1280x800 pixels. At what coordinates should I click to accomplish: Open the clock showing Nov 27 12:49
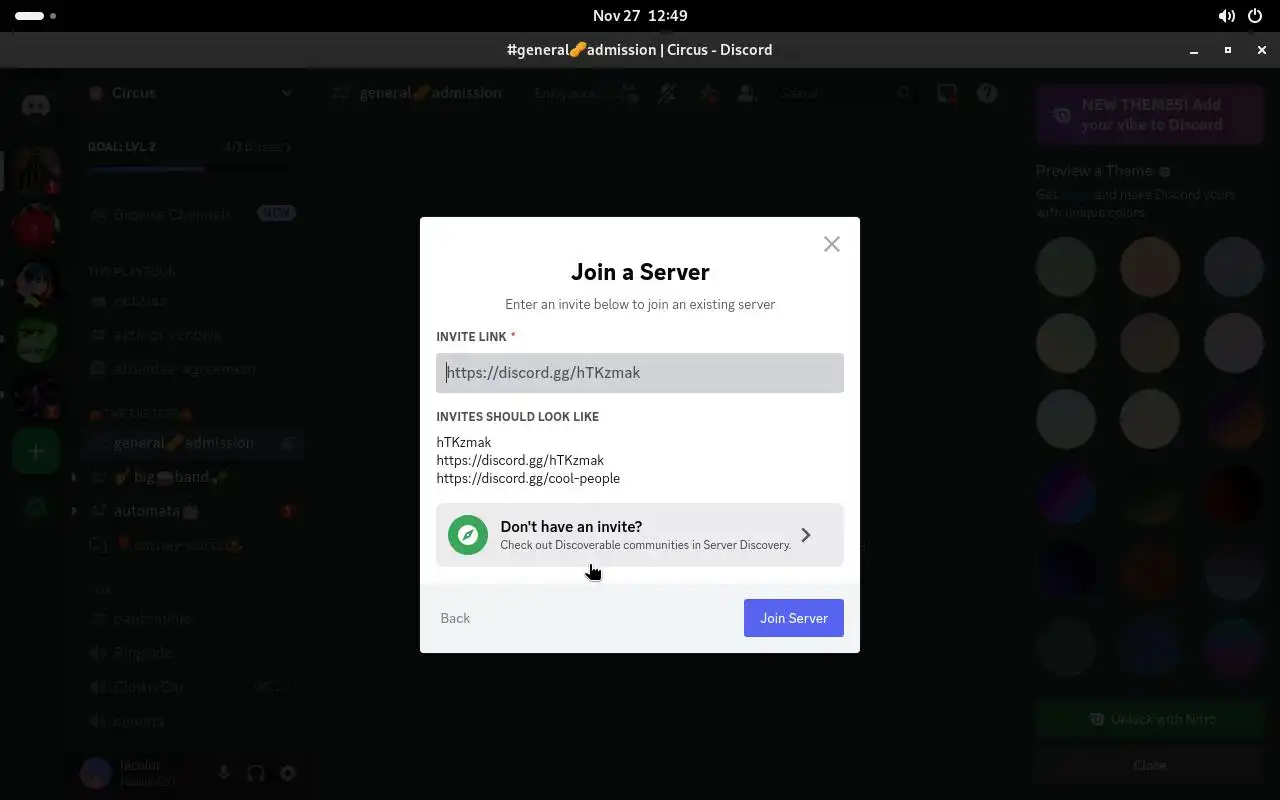(640, 16)
